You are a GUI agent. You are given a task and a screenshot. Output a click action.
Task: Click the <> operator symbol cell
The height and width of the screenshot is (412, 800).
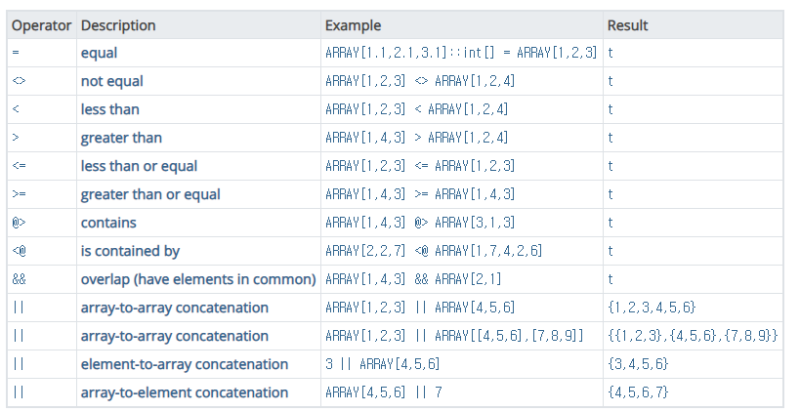tap(17, 81)
